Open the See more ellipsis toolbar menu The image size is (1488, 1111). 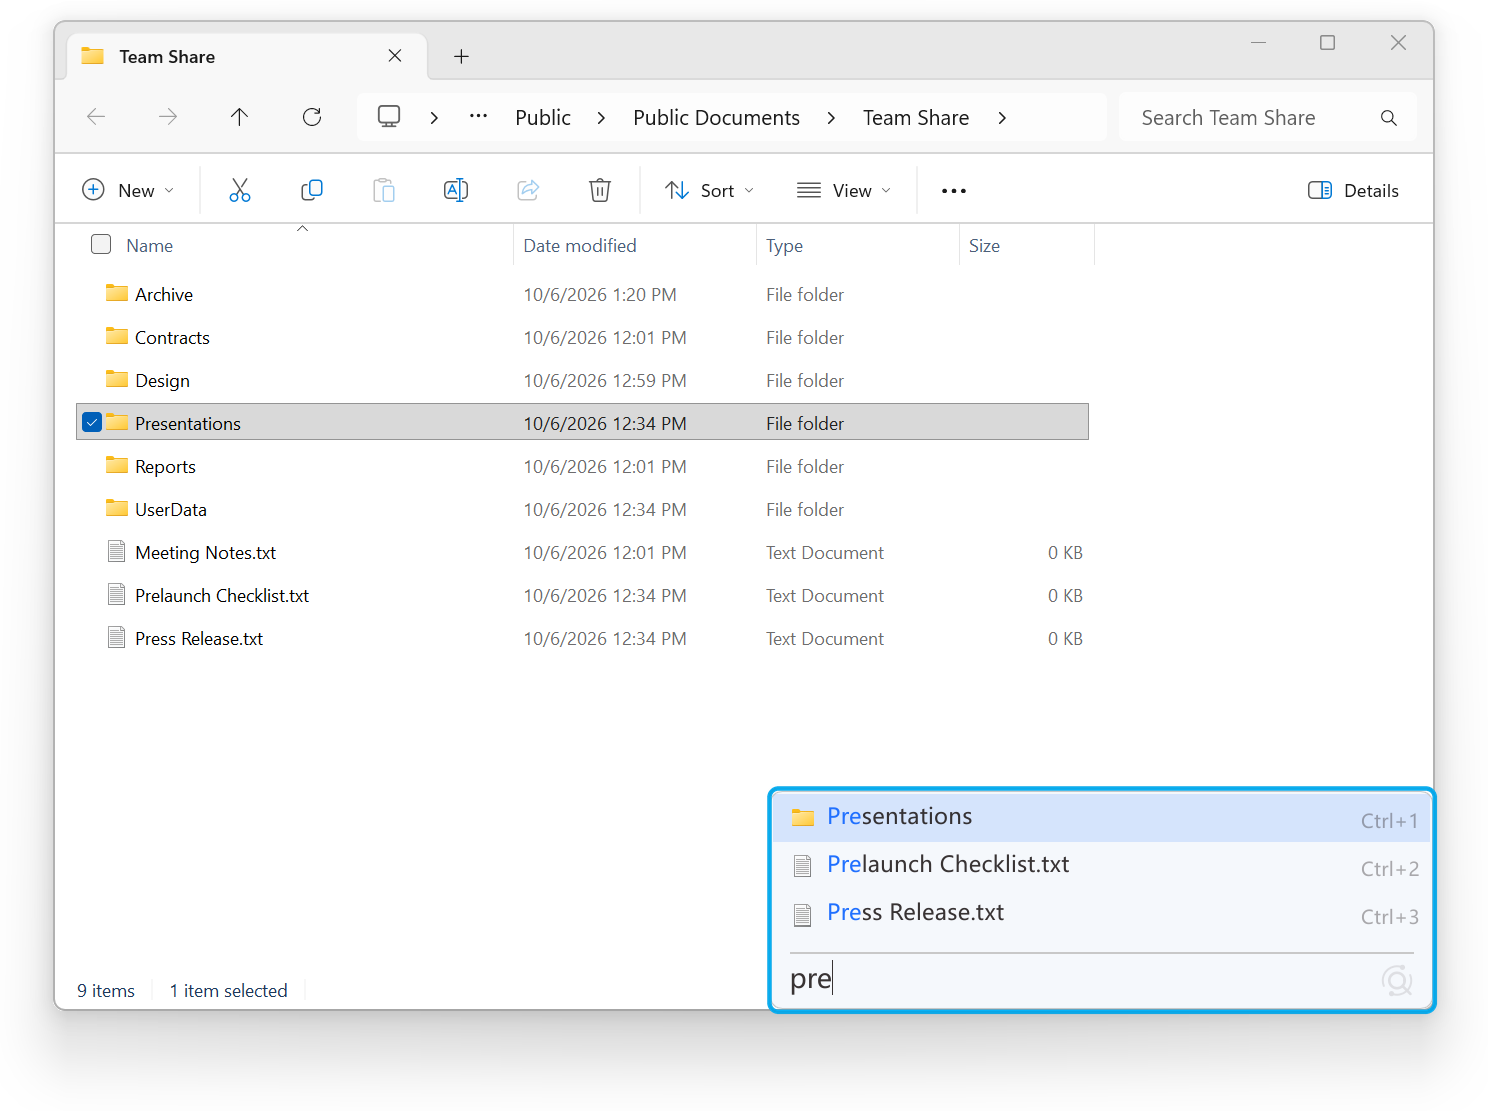point(954,191)
